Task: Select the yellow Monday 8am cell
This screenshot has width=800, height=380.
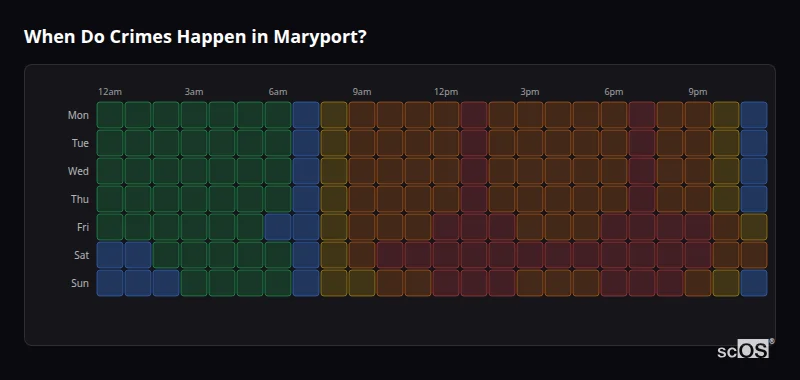Action: point(334,115)
